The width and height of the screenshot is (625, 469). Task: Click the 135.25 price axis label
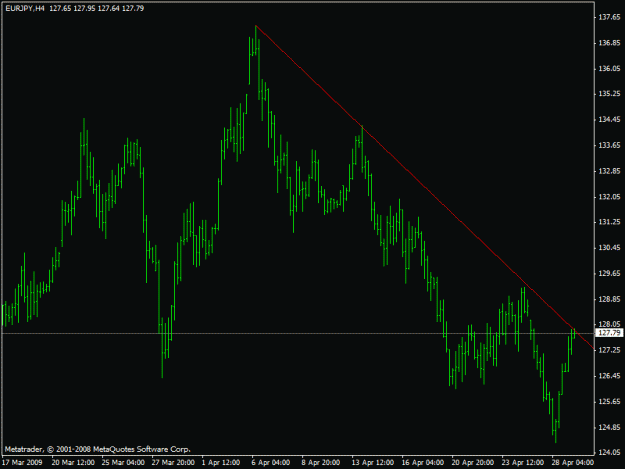point(609,94)
